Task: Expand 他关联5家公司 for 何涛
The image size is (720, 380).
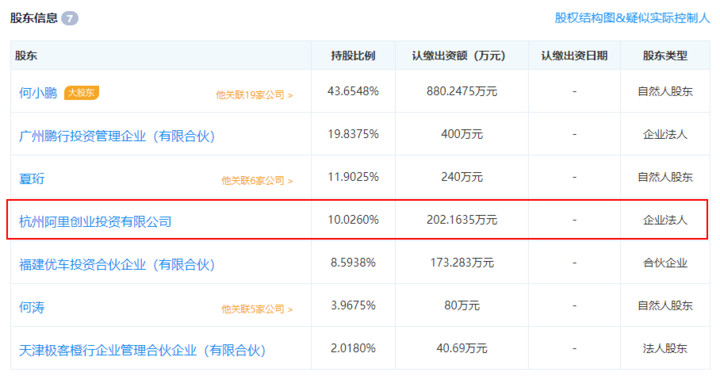Action: pyautogui.click(x=257, y=309)
